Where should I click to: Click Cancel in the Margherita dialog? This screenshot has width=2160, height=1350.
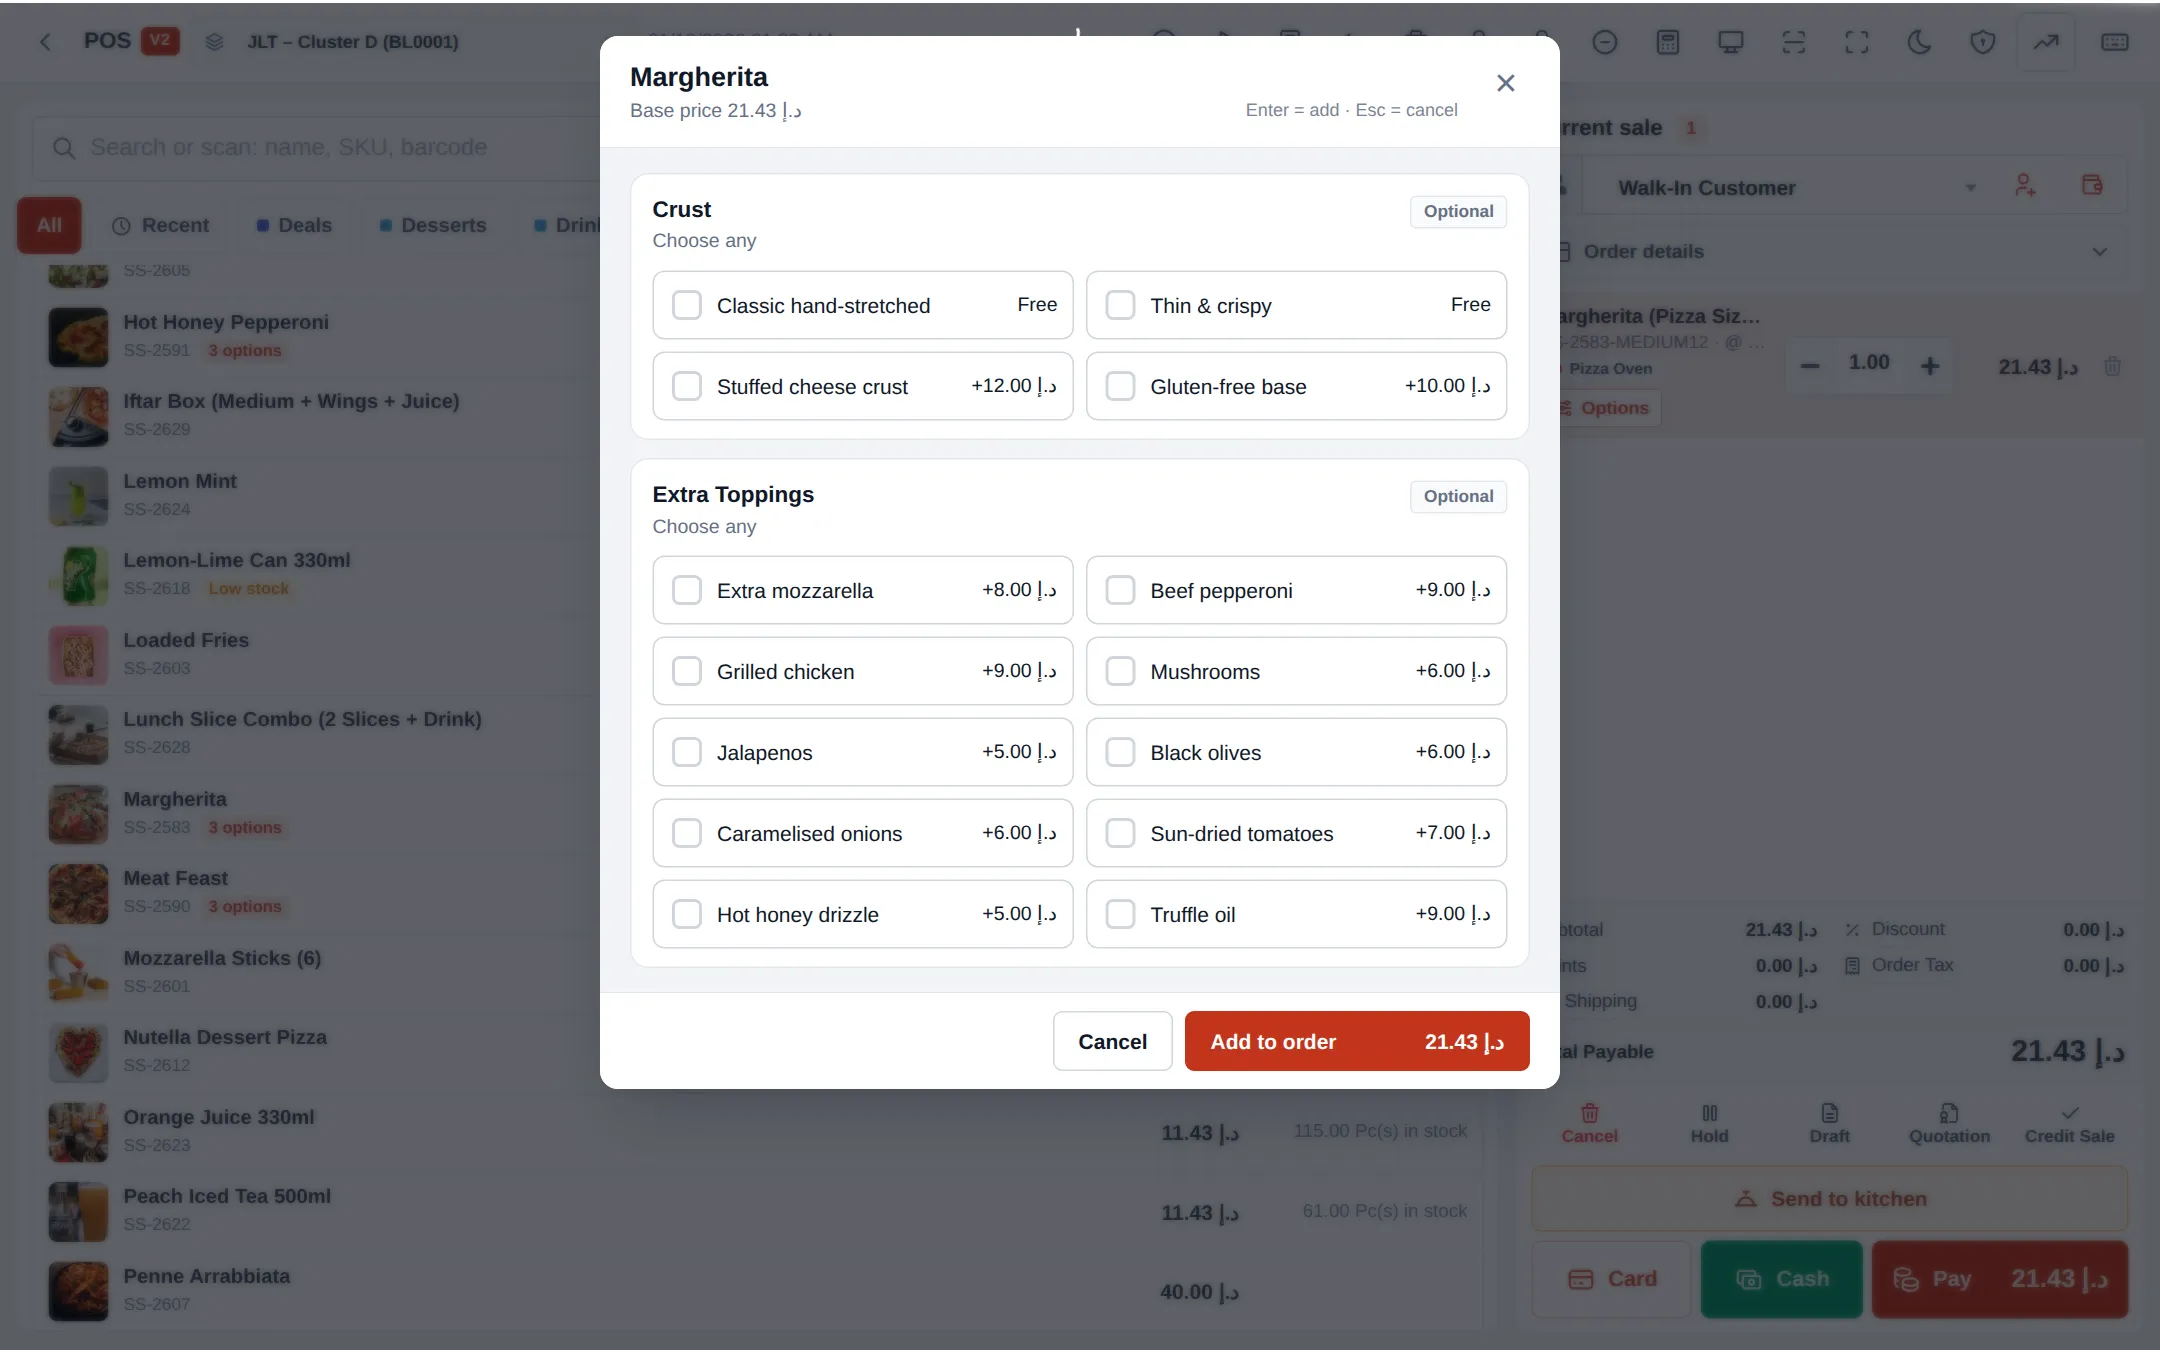click(x=1112, y=1041)
